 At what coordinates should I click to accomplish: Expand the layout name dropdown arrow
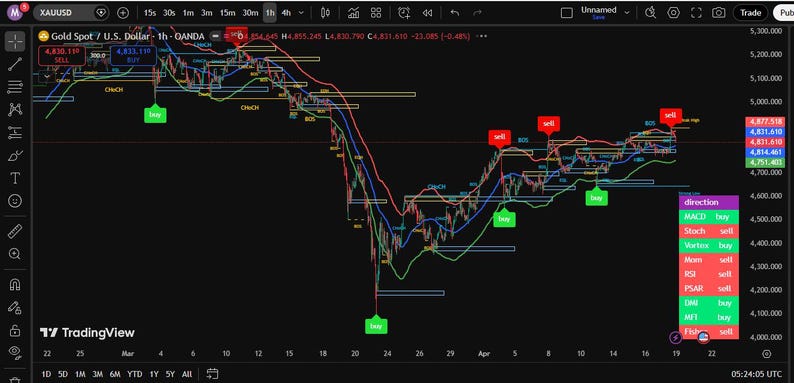[627, 13]
